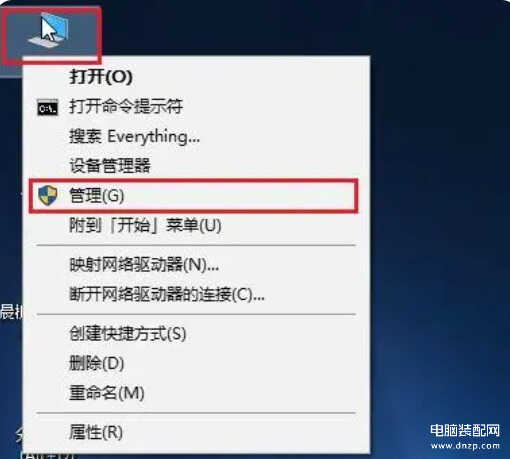The width and height of the screenshot is (510, 459).
Task: Choose the 管理(G) menu item
Action: (194, 196)
